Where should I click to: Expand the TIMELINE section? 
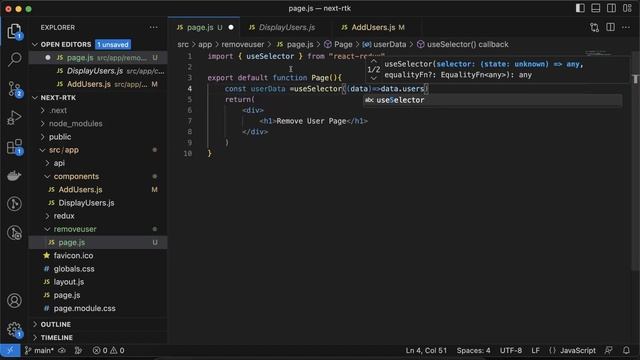(x=98, y=338)
